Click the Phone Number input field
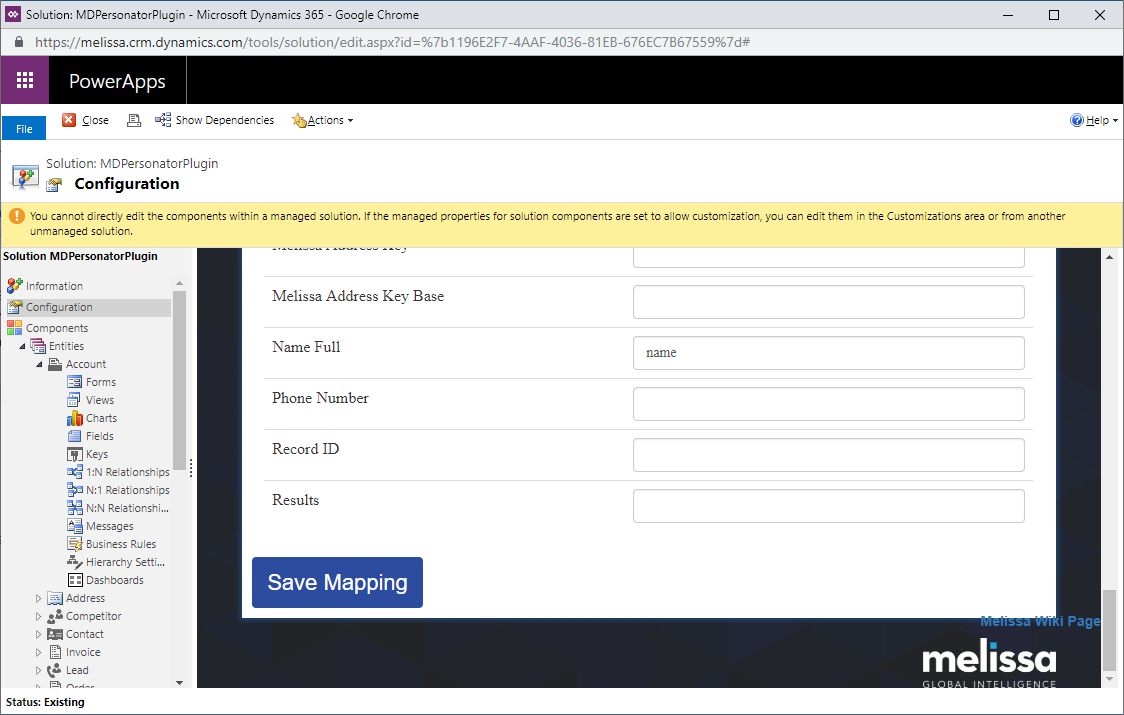 coord(829,404)
